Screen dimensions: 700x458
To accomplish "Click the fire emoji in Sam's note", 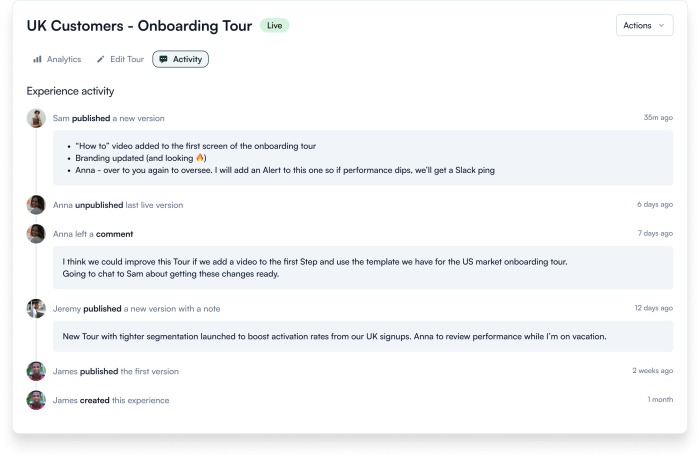I will 200,158.
